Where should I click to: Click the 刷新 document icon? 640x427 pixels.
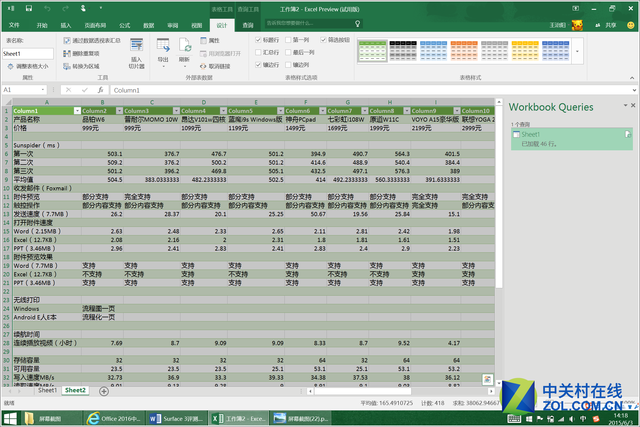pyautogui.click(x=184, y=45)
